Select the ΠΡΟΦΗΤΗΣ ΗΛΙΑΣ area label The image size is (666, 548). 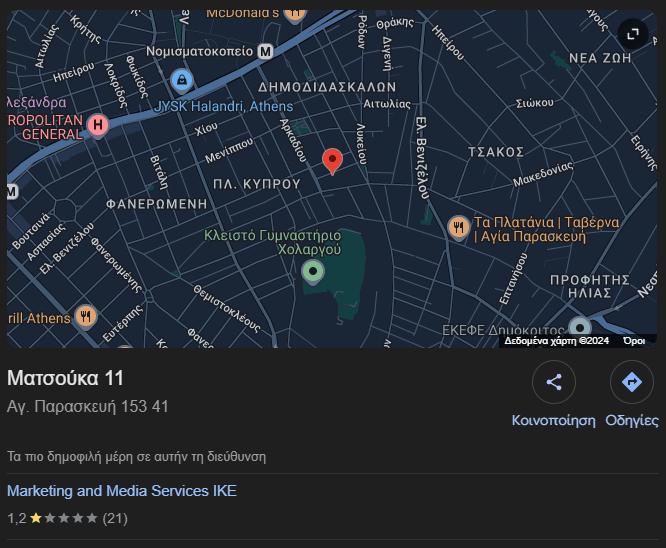590,286
